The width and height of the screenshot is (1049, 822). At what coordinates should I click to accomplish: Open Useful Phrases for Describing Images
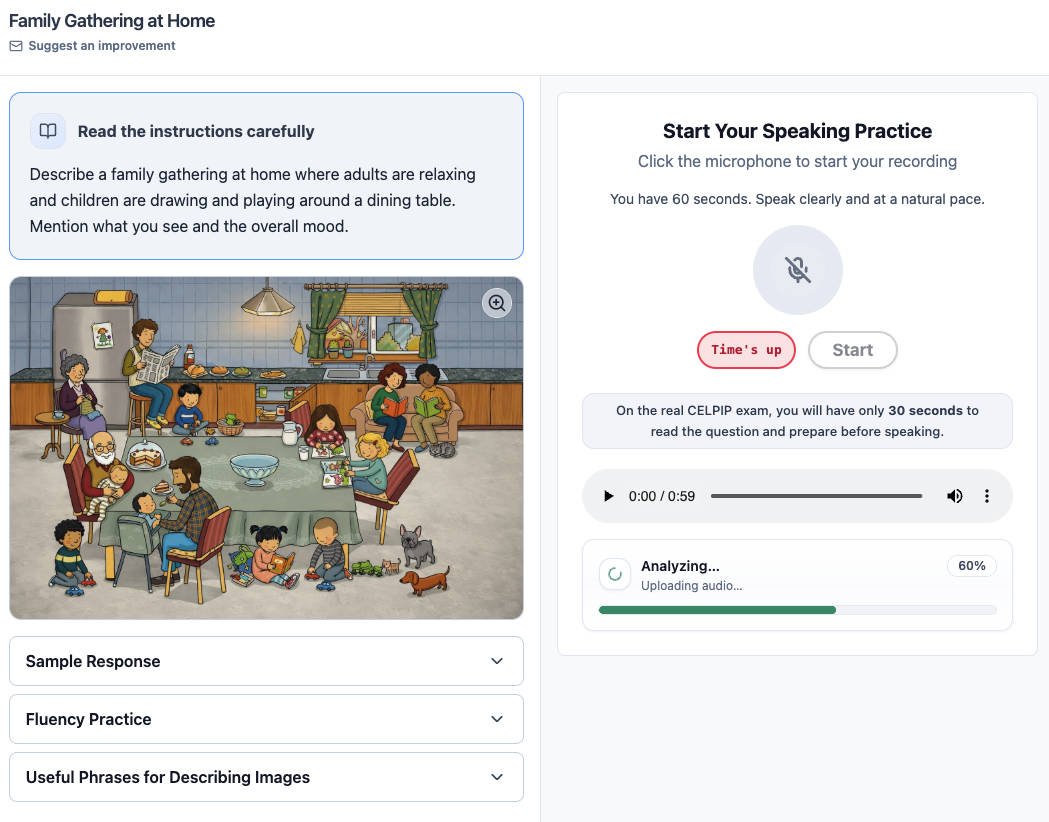coord(266,777)
